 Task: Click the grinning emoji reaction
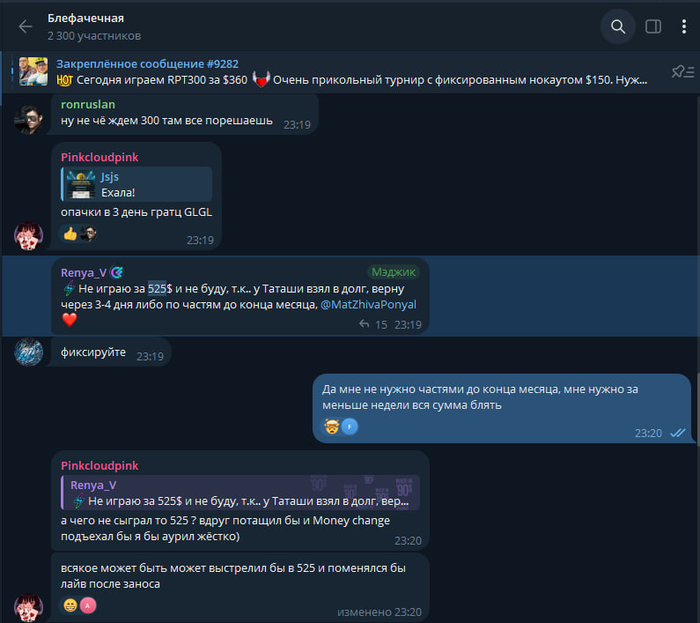click(70, 606)
